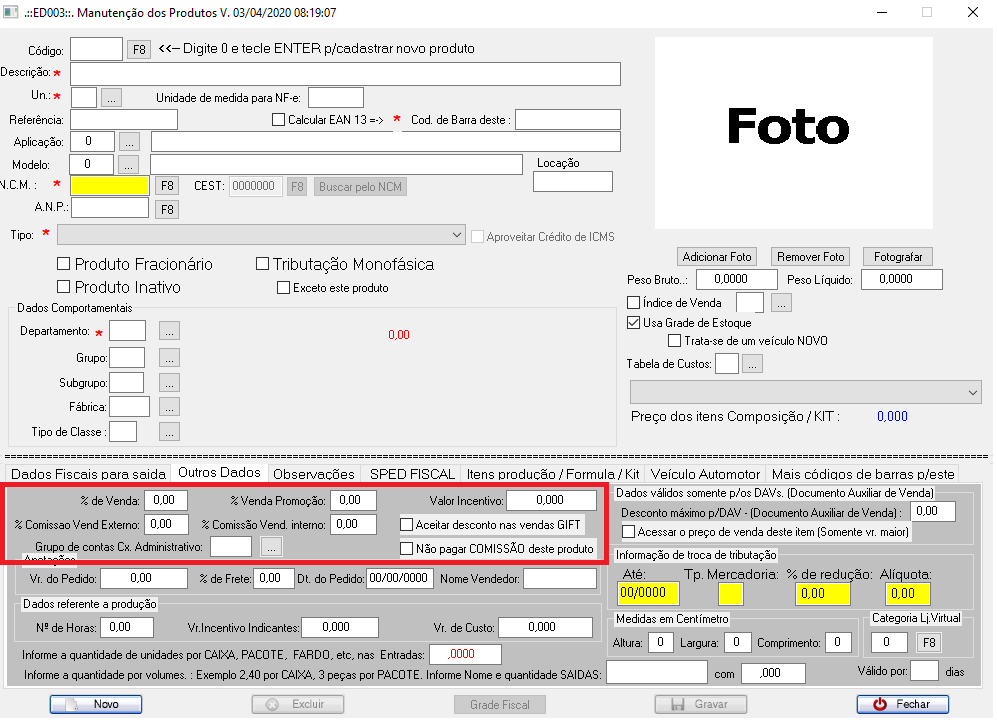Click the F8 search button beside N.C.M.
Image resolution: width=997 pixels, height=722 pixels.
[x=166, y=186]
